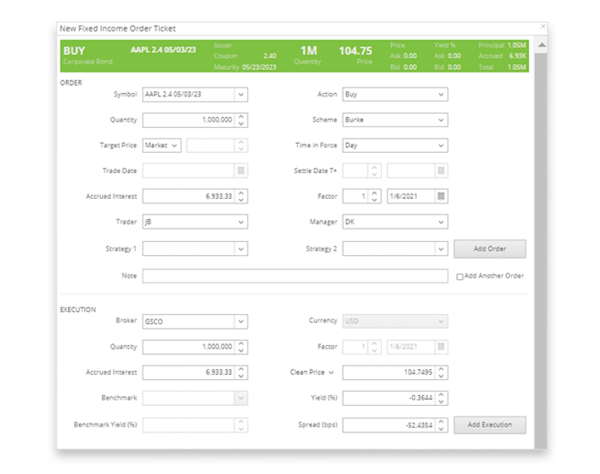Open the Action dropdown showing Buy
600x474 pixels.
(441, 95)
